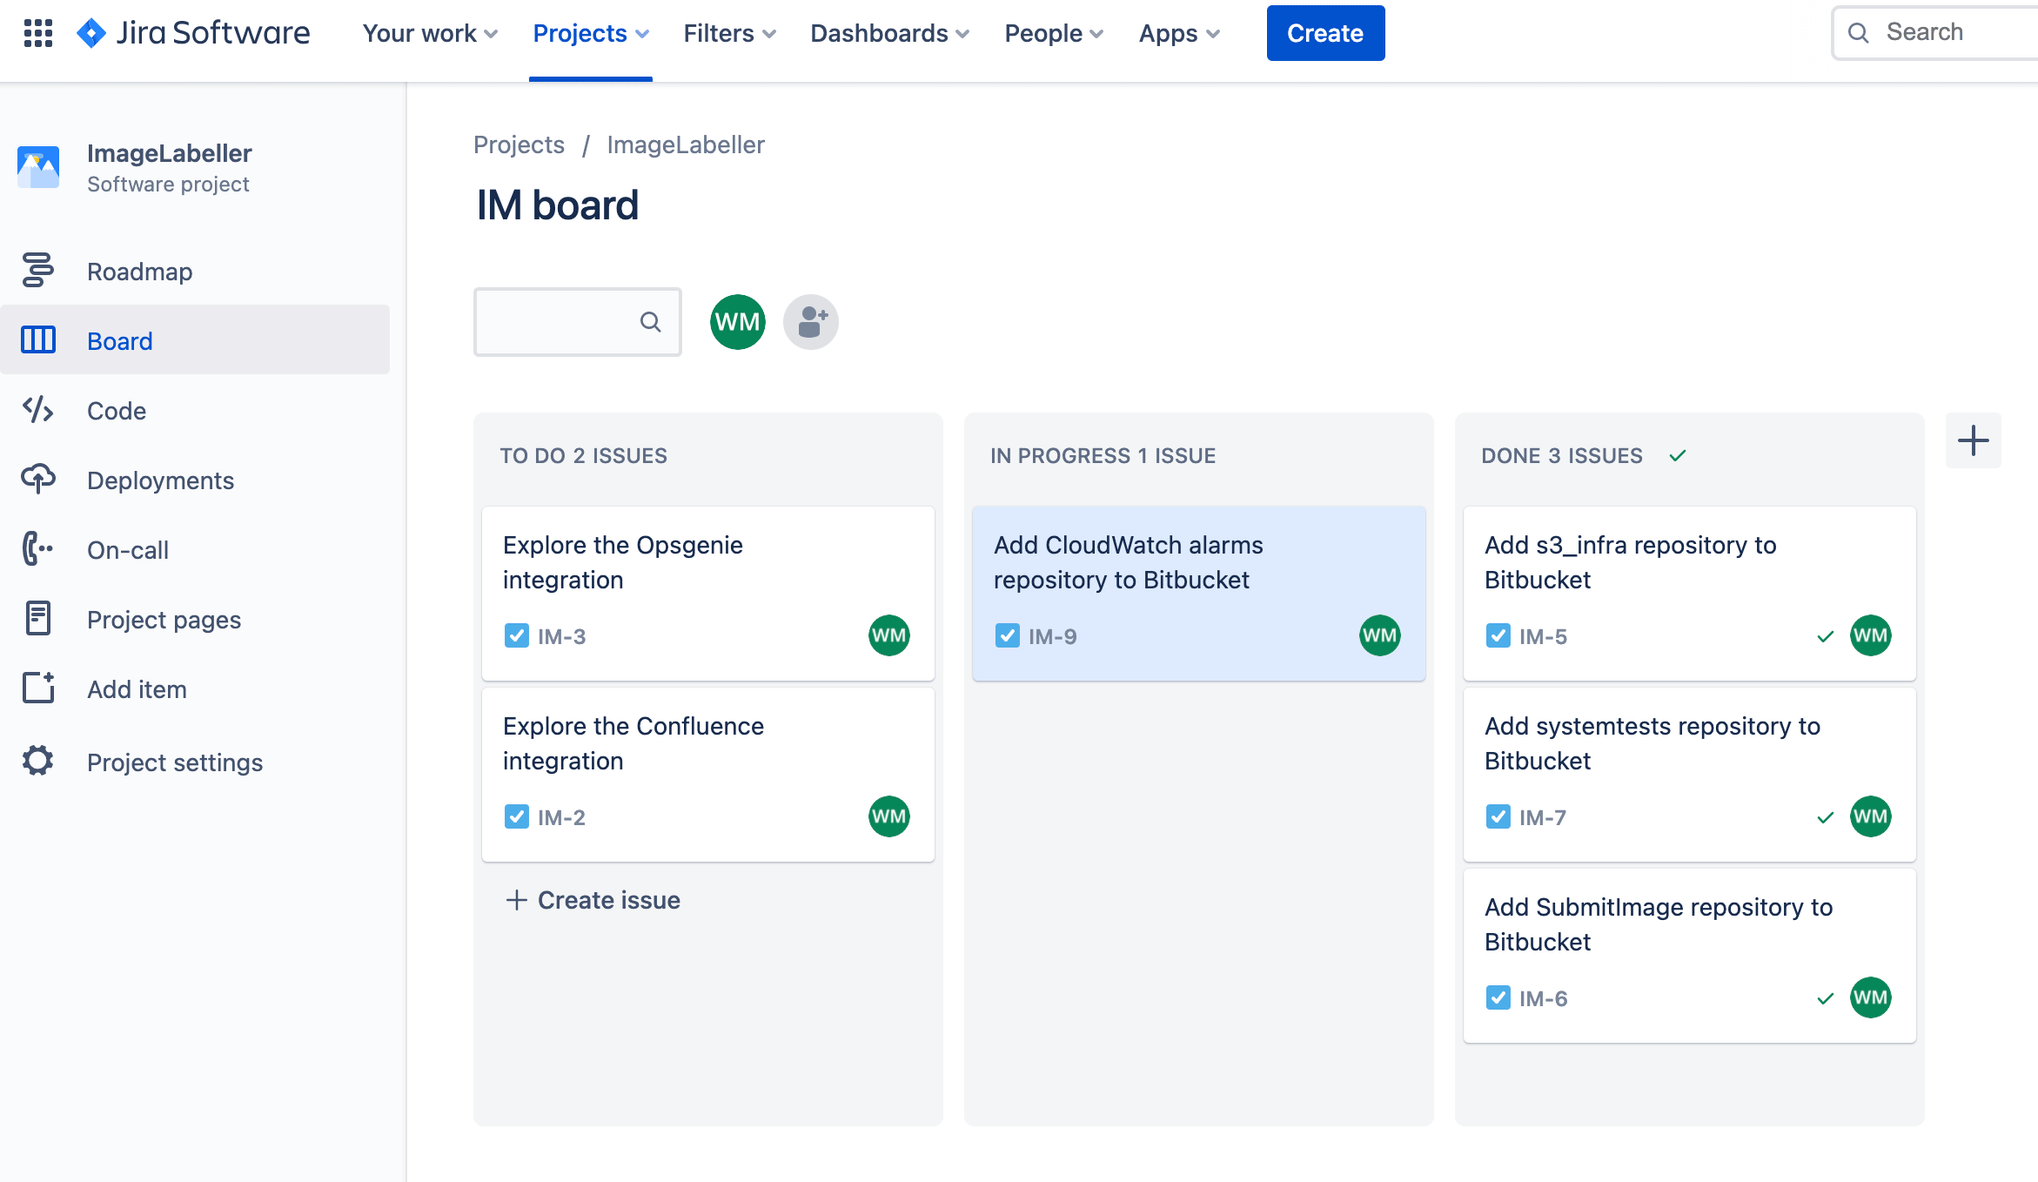This screenshot has width=2038, height=1182.
Task: Expand the Dashboards dropdown in navbar
Action: point(887,31)
